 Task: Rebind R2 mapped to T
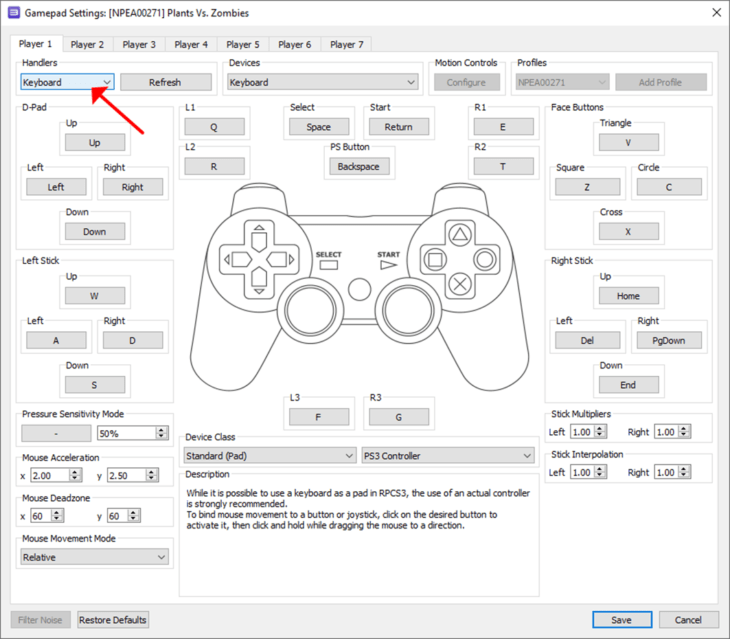(x=503, y=167)
